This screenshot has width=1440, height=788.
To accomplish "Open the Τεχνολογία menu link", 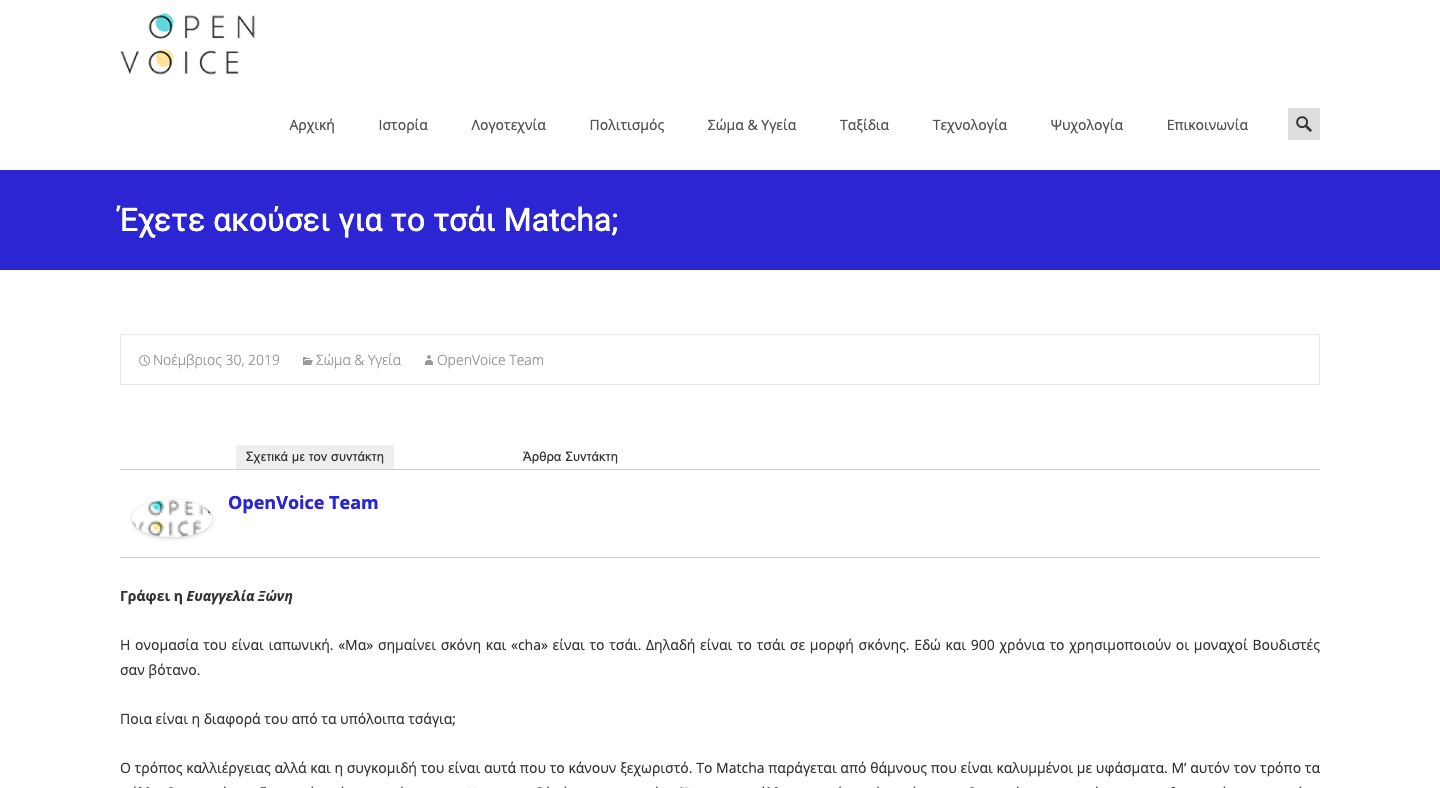I will pos(969,125).
